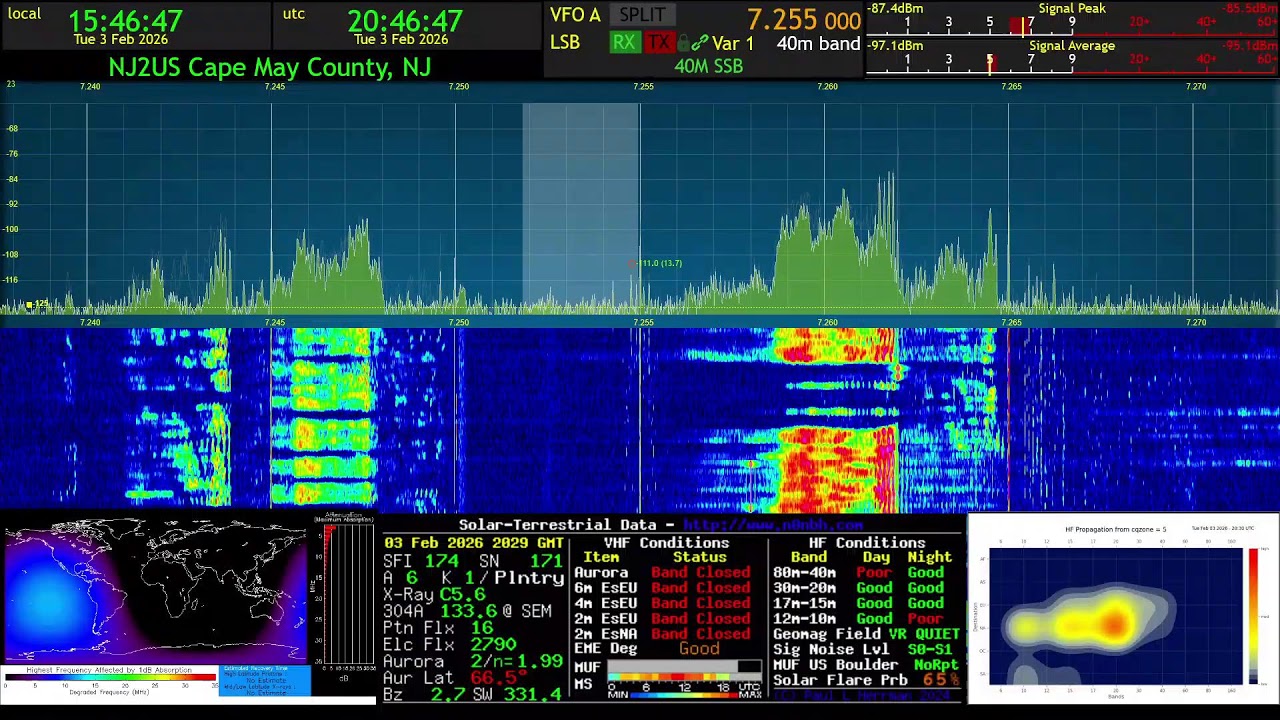Image resolution: width=1280 pixels, height=720 pixels.
Task: Click the -85.5dBm peak-hold reading
Action: pos(1249,9)
